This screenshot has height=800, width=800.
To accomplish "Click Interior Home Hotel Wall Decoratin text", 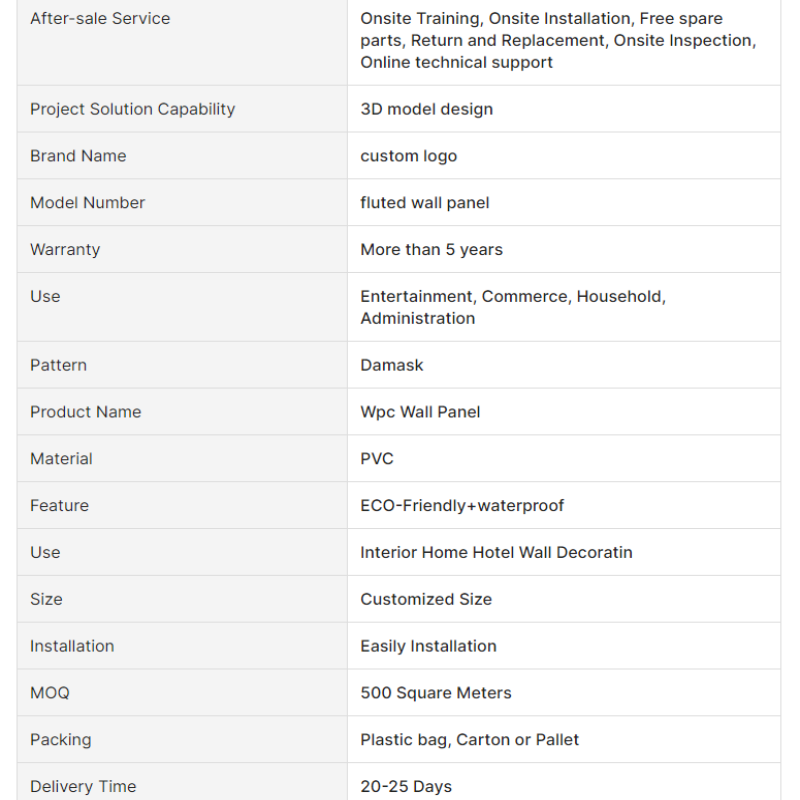I will (x=496, y=553).
